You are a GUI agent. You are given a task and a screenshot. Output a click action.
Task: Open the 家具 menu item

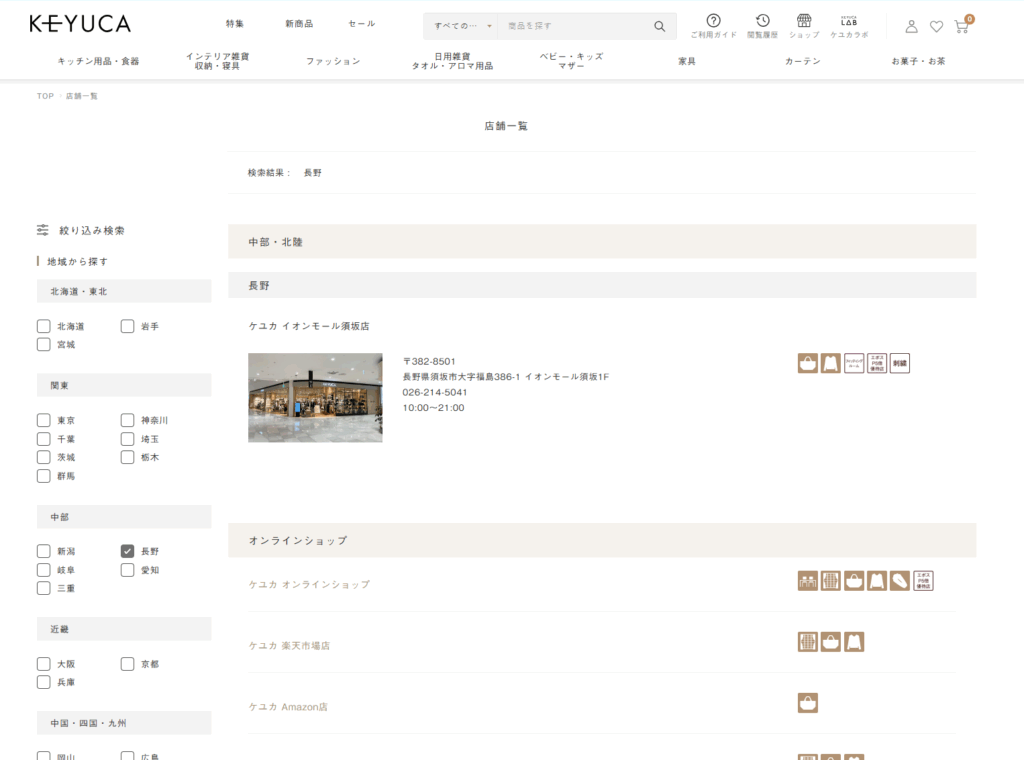[685, 59]
